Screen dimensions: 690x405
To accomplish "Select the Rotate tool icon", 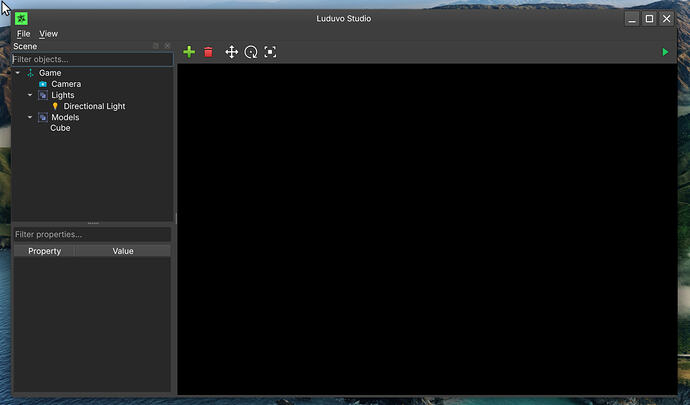I will tap(251, 52).
